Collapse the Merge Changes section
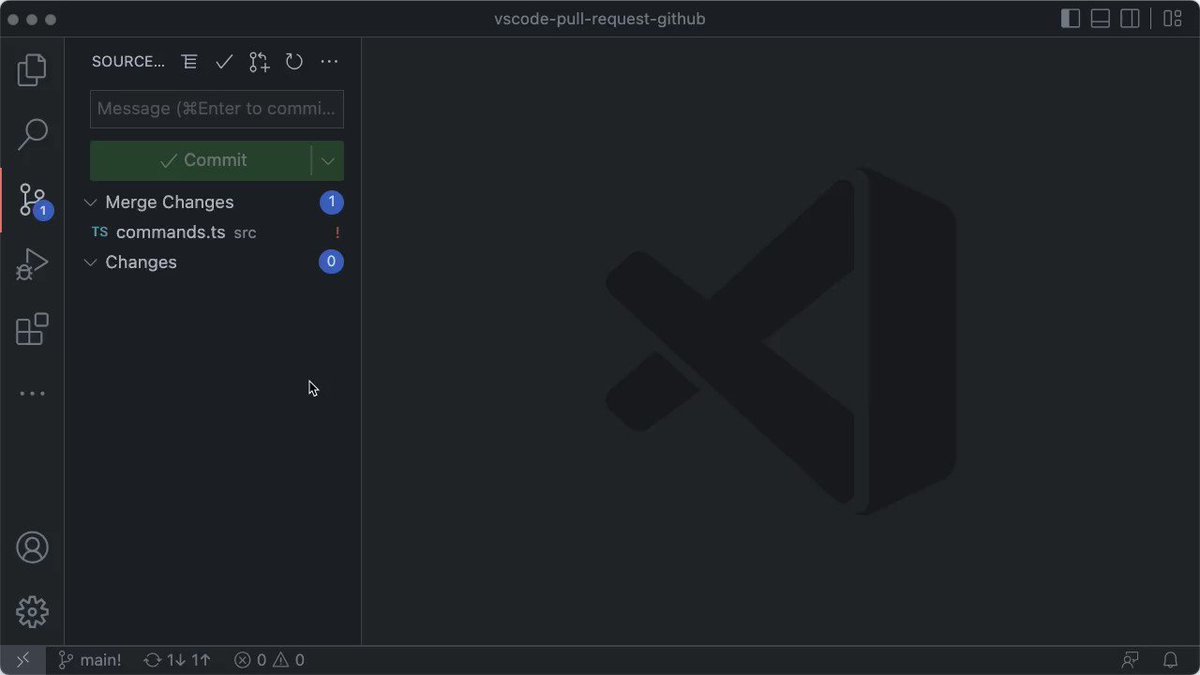The image size is (1200, 675). 90,202
